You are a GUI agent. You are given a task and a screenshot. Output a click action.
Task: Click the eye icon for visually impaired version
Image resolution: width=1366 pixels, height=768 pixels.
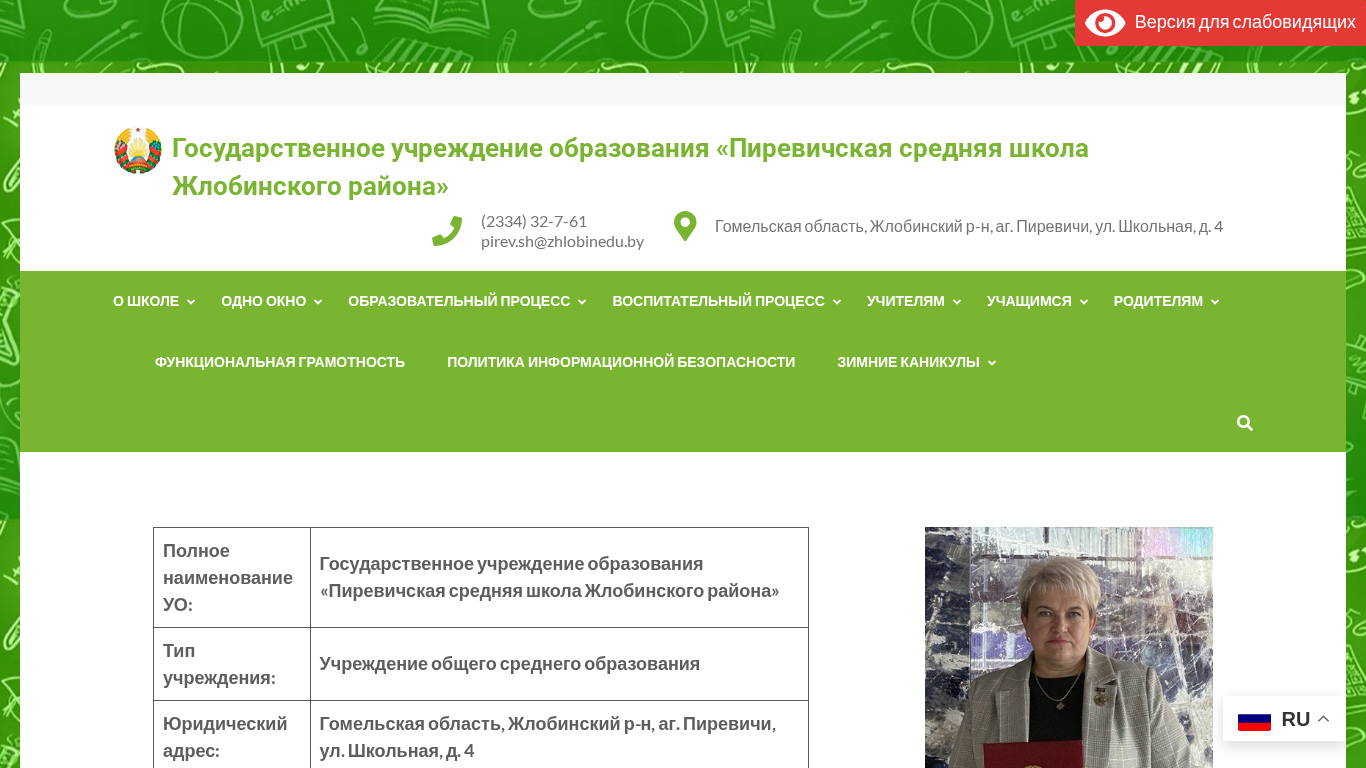tap(1104, 23)
